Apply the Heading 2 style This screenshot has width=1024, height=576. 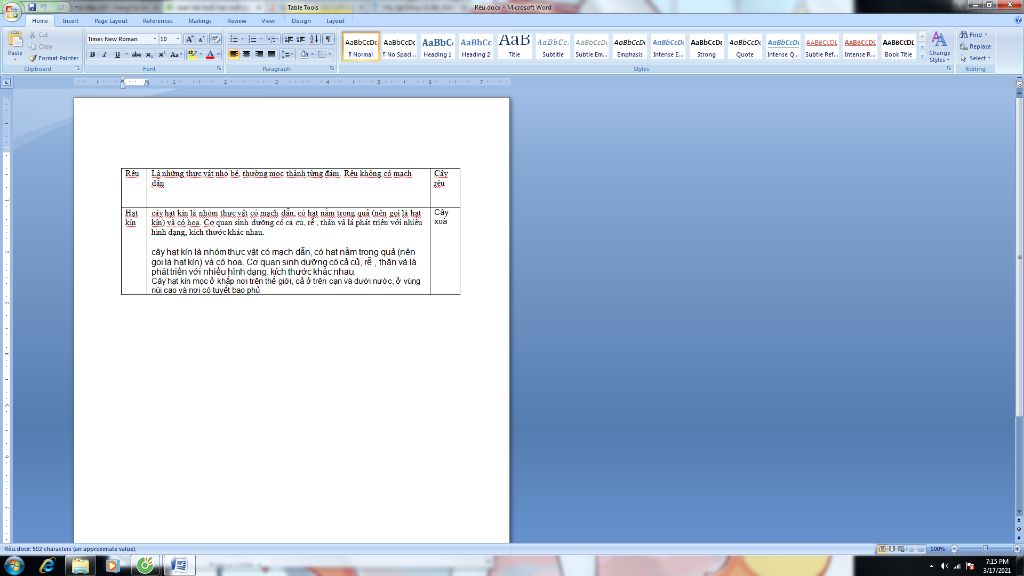(476, 46)
